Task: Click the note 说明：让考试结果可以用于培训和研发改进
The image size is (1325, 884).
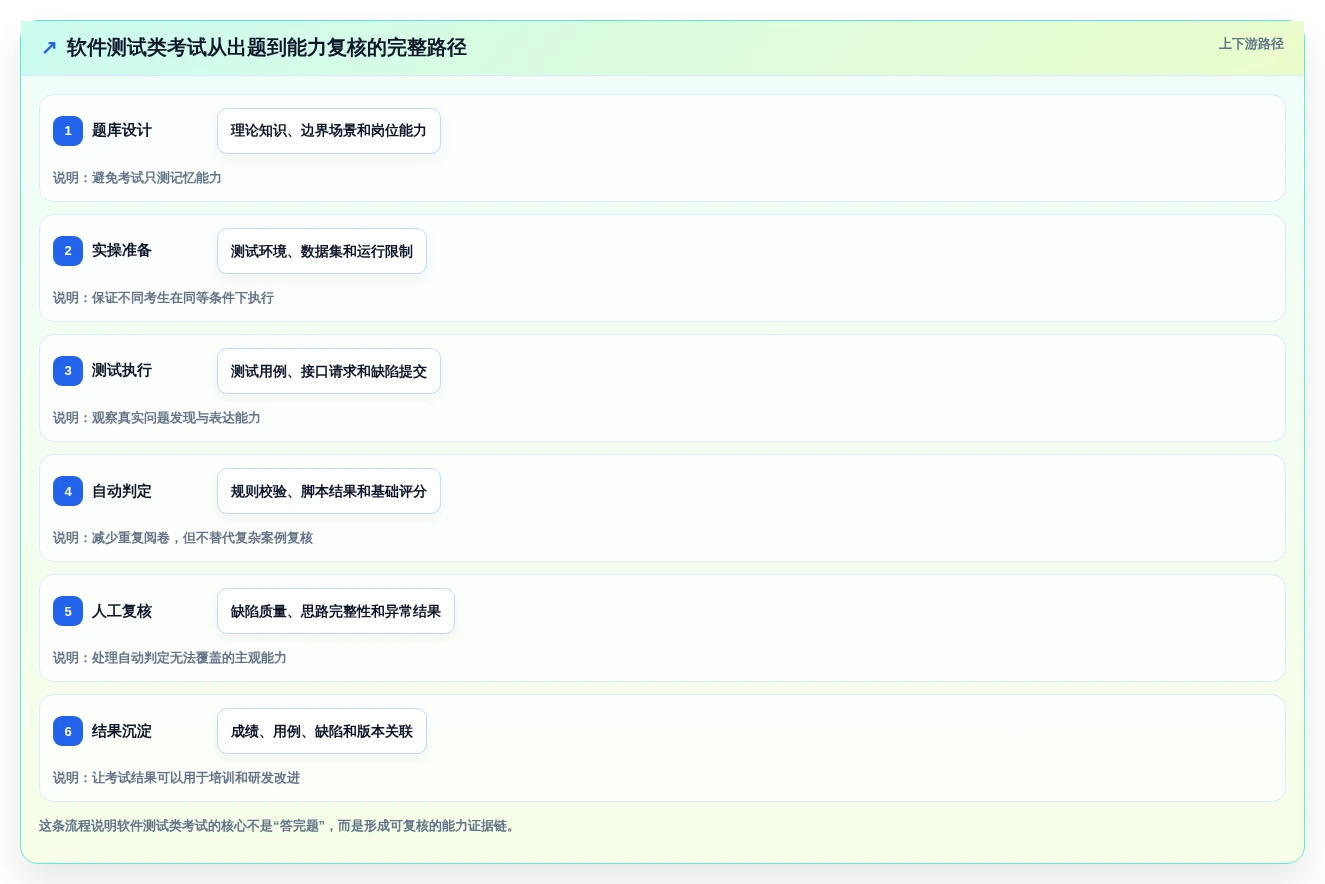Action: pos(176,778)
